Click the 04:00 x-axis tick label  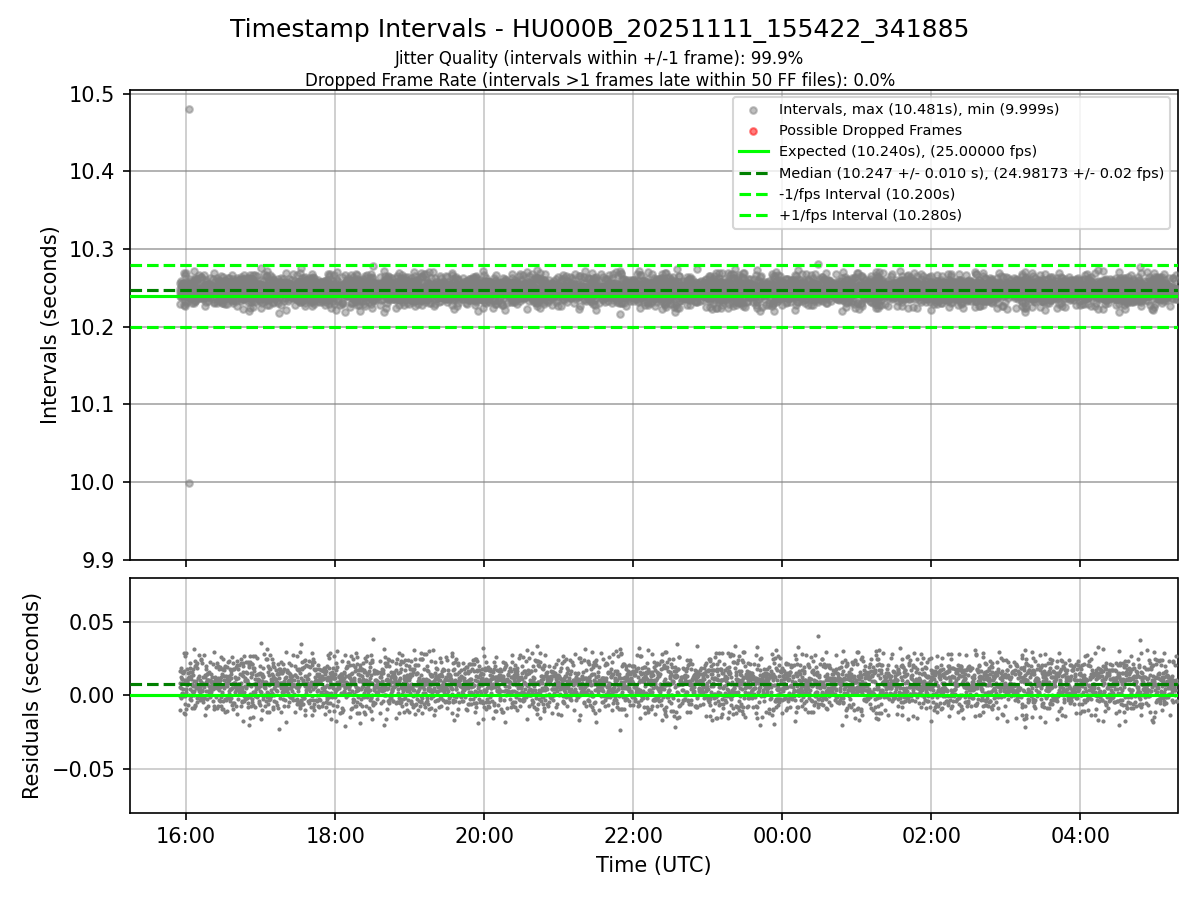click(x=1080, y=835)
